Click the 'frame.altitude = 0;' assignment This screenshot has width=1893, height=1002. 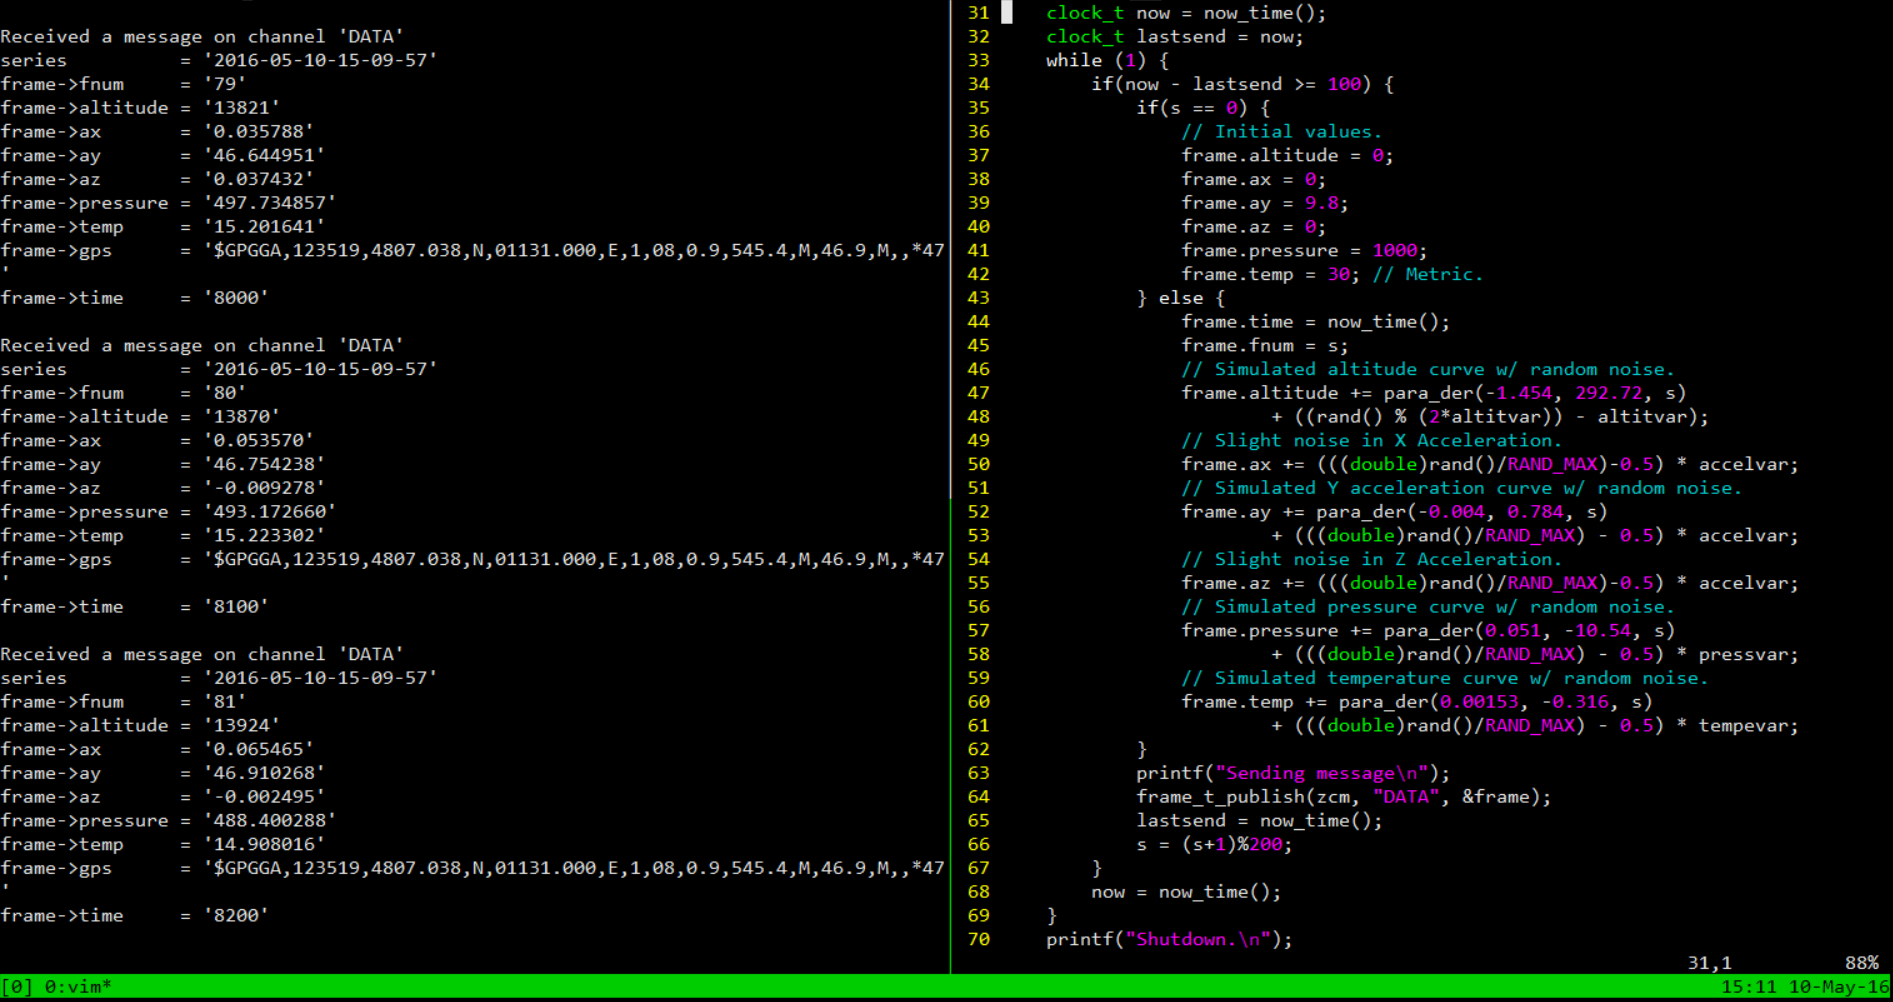click(x=1287, y=156)
